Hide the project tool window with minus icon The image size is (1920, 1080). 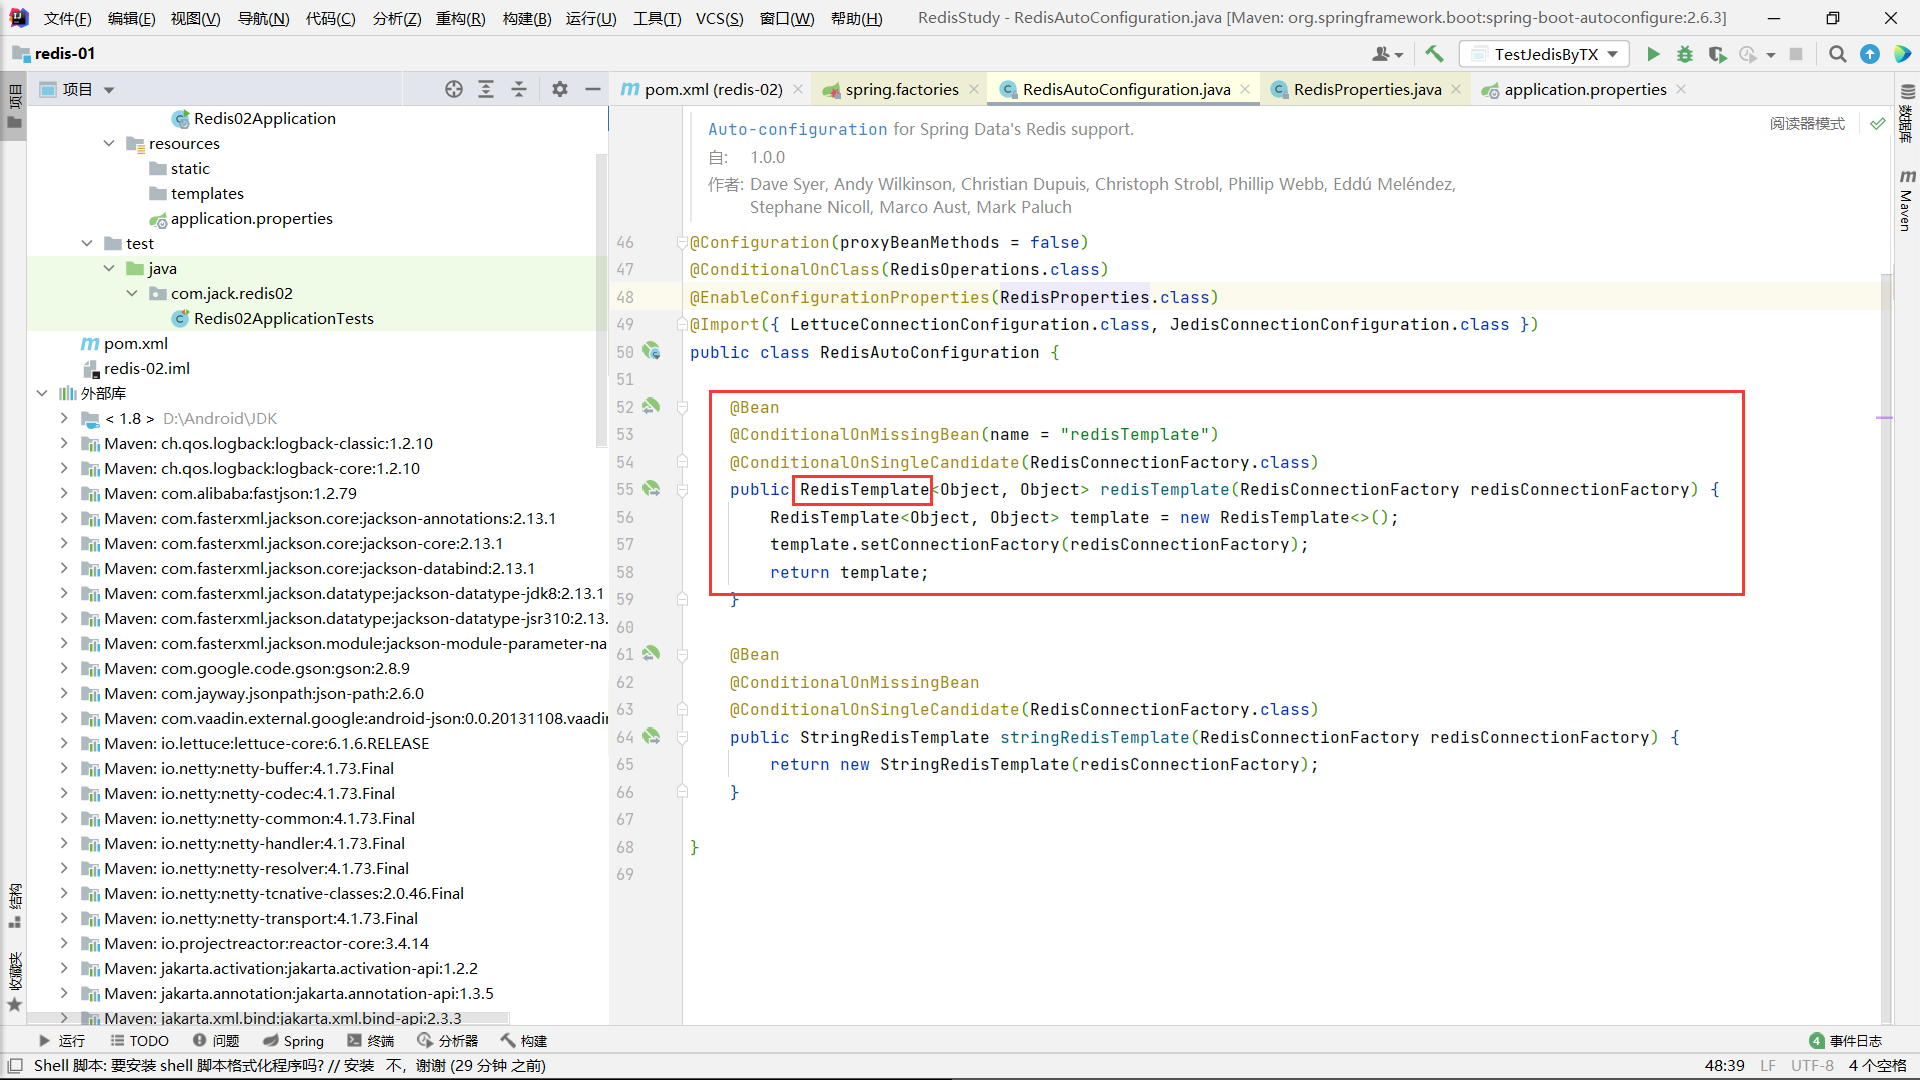point(592,89)
